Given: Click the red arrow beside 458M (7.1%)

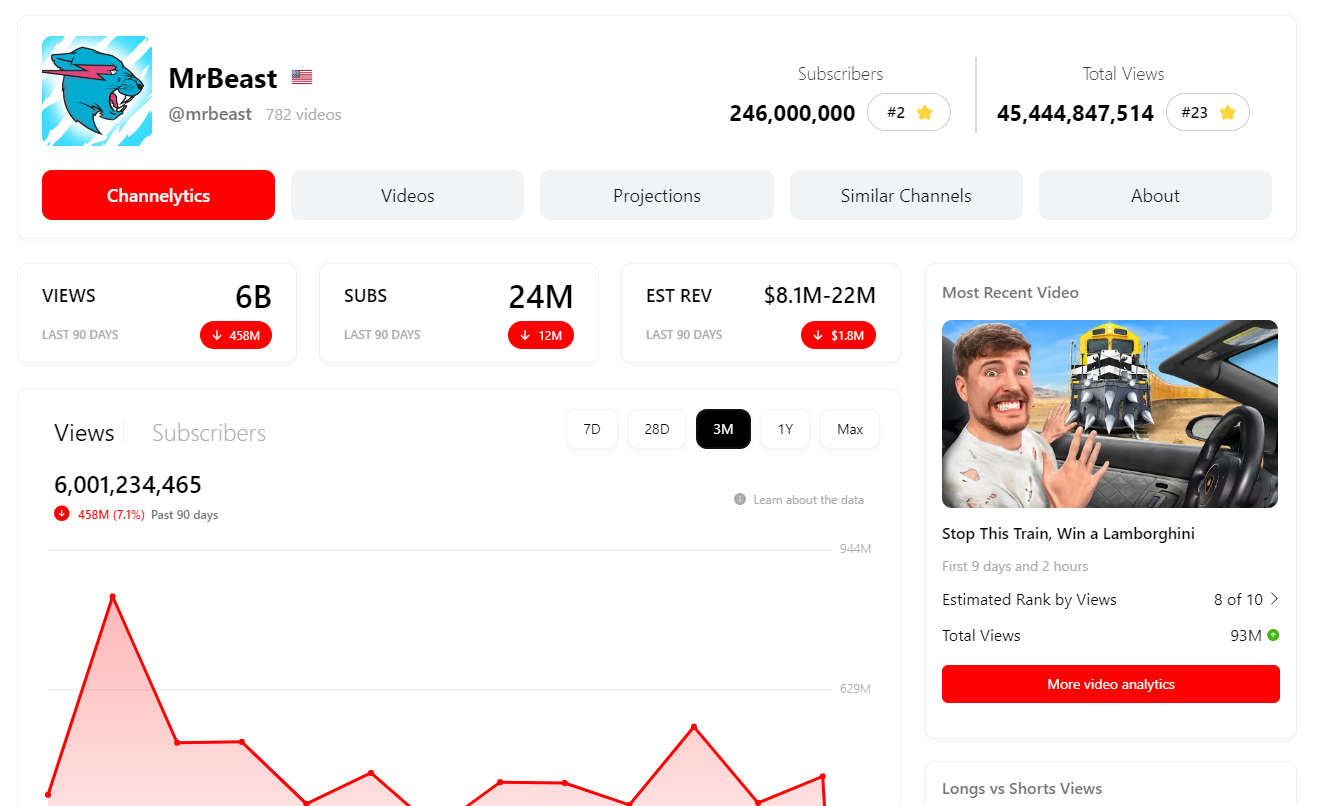Looking at the screenshot, I should click(60, 514).
